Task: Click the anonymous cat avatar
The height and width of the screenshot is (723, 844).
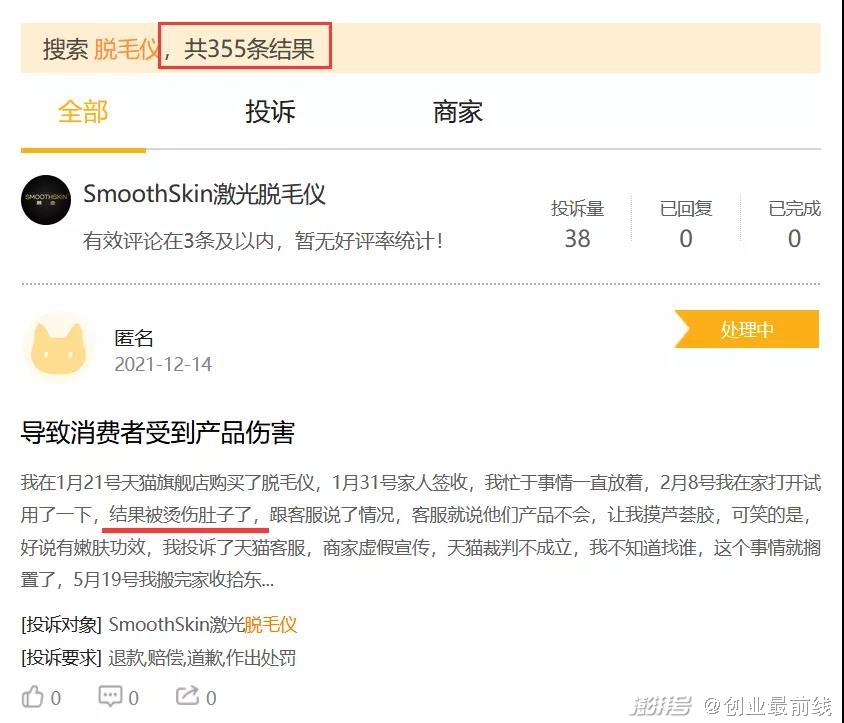Action: click(58, 349)
